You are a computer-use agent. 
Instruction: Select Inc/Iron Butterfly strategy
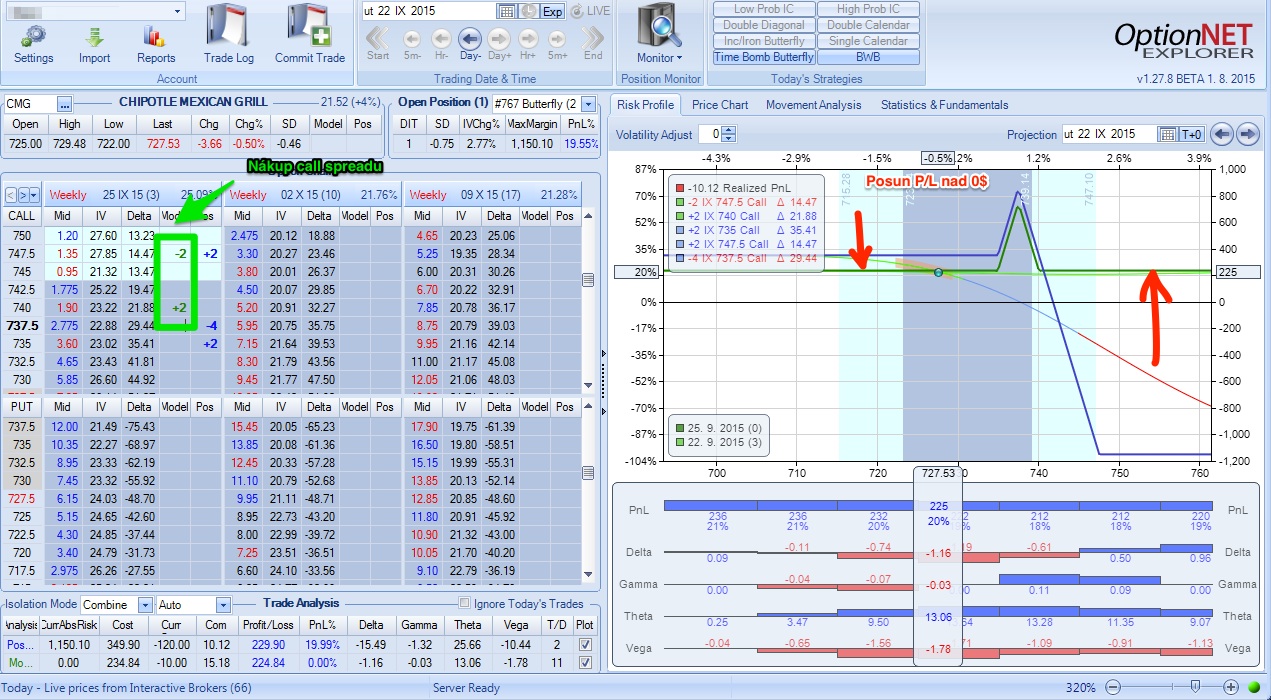pos(763,41)
